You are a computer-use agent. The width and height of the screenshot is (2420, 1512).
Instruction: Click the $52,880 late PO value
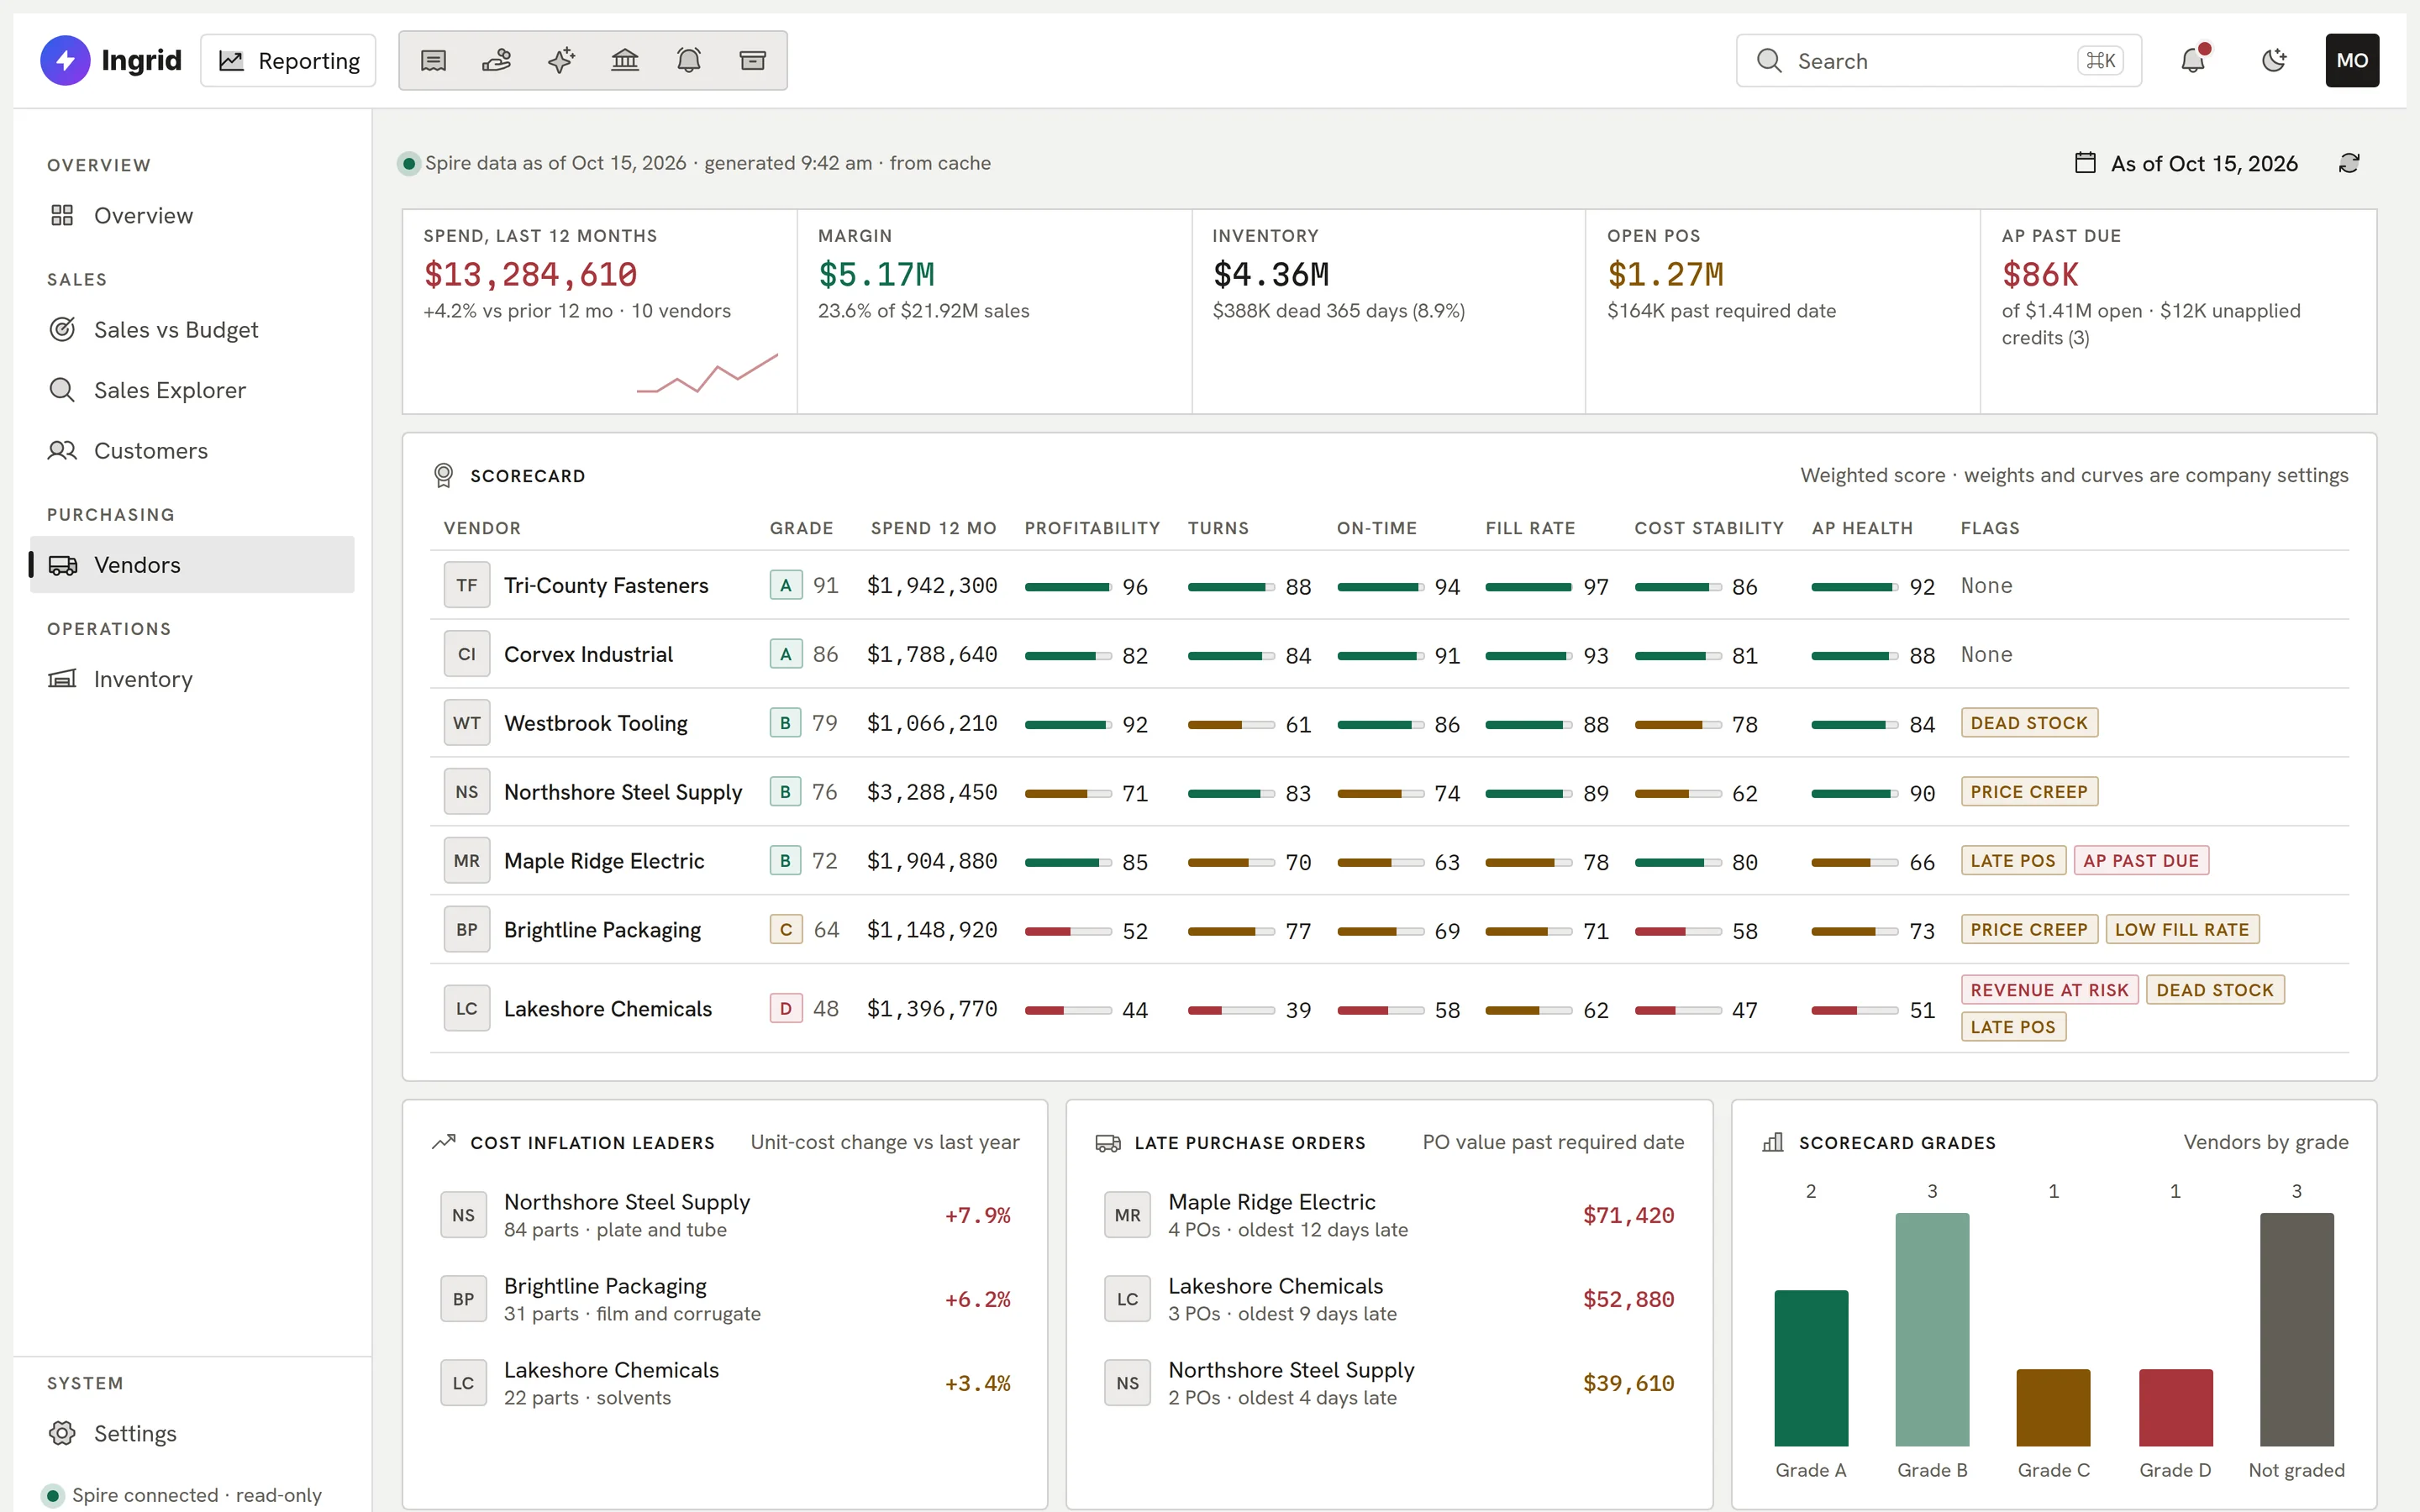click(x=1628, y=1299)
